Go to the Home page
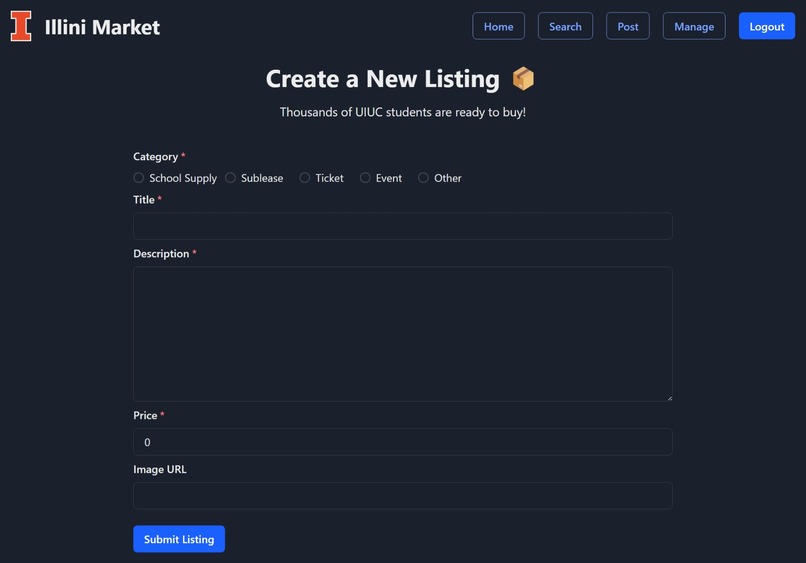806x563 pixels. [x=498, y=26]
